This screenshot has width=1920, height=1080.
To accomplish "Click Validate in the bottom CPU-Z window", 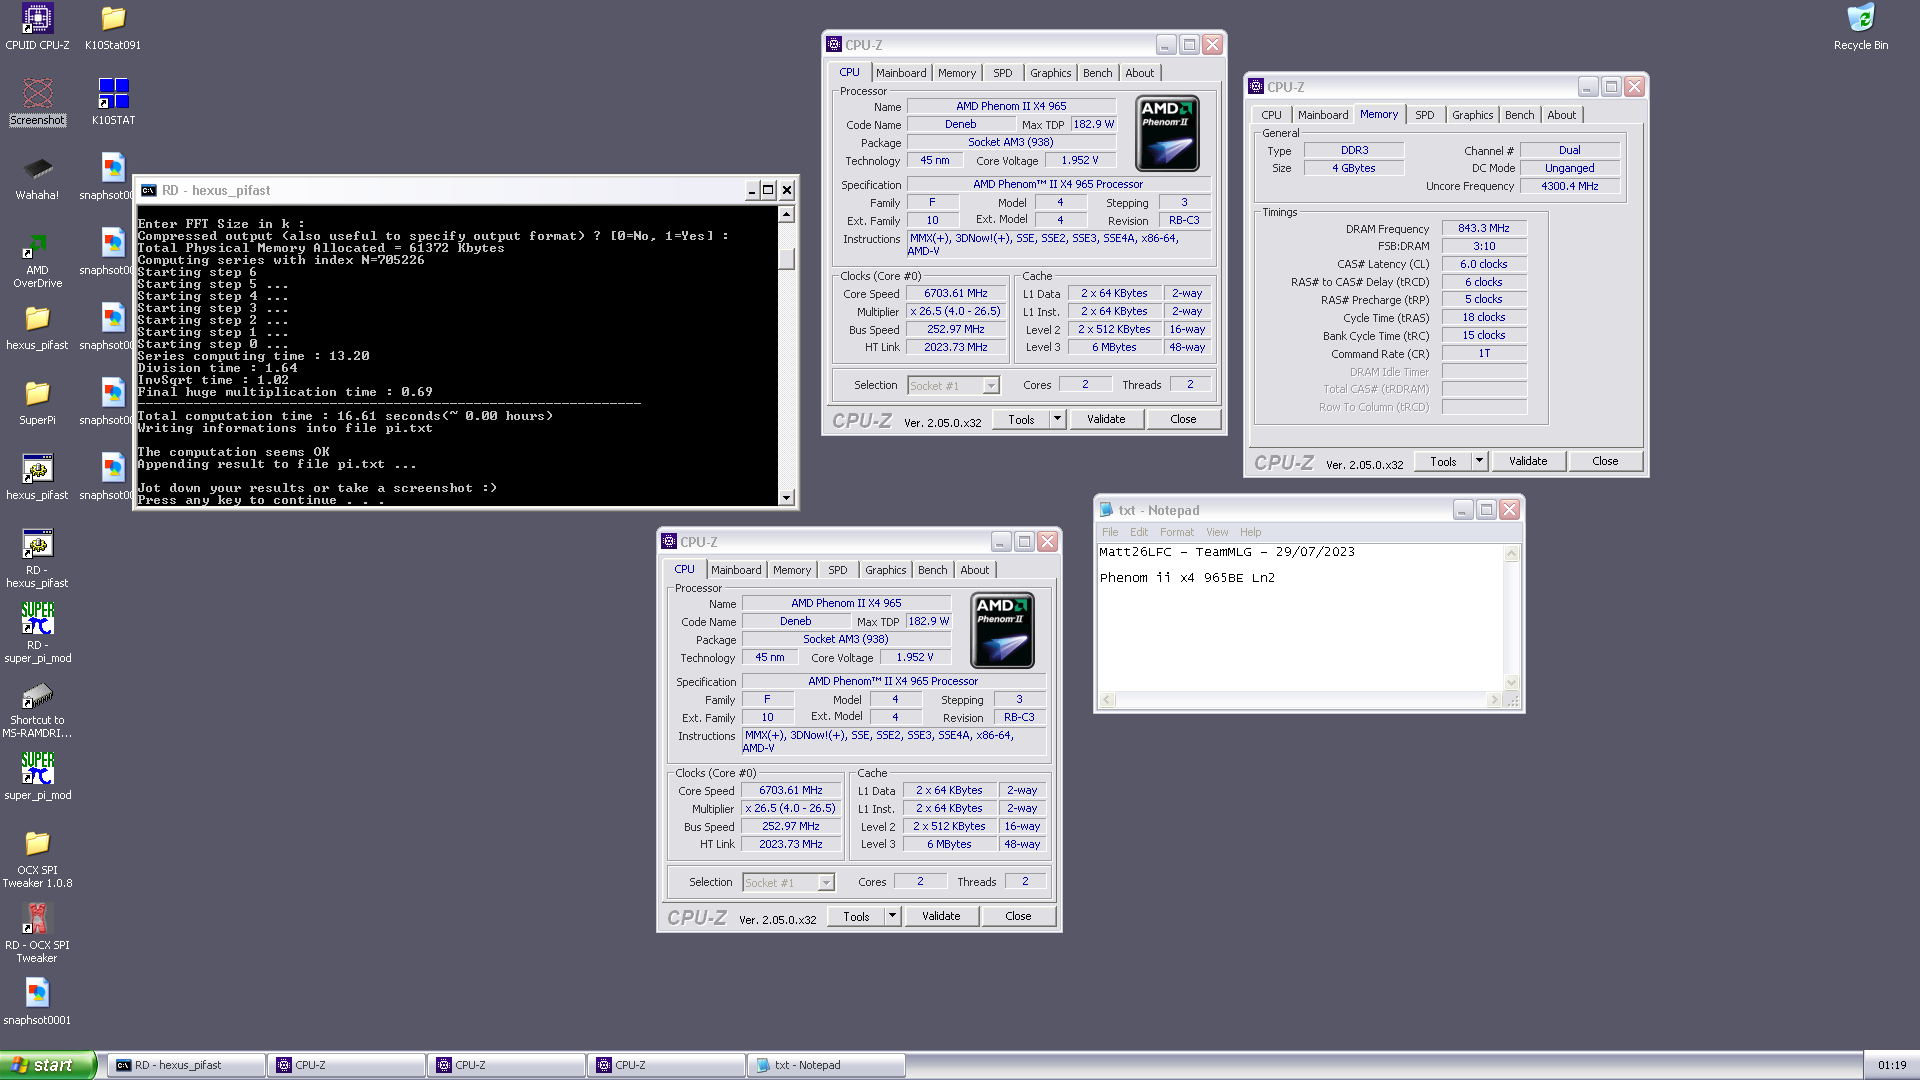I will tap(941, 916).
